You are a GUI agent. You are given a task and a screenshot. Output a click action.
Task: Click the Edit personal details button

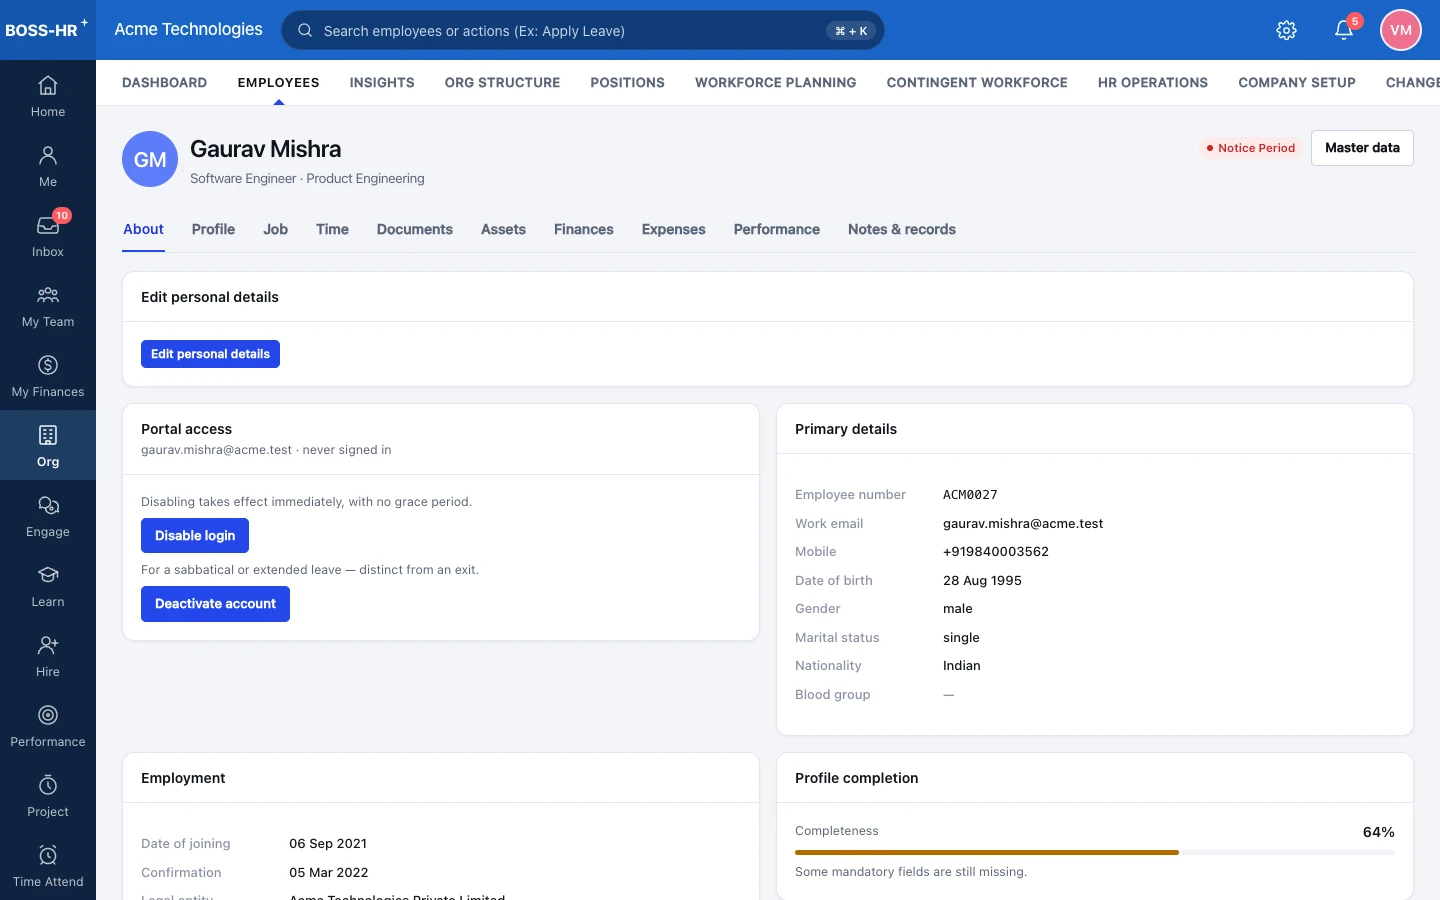point(210,354)
